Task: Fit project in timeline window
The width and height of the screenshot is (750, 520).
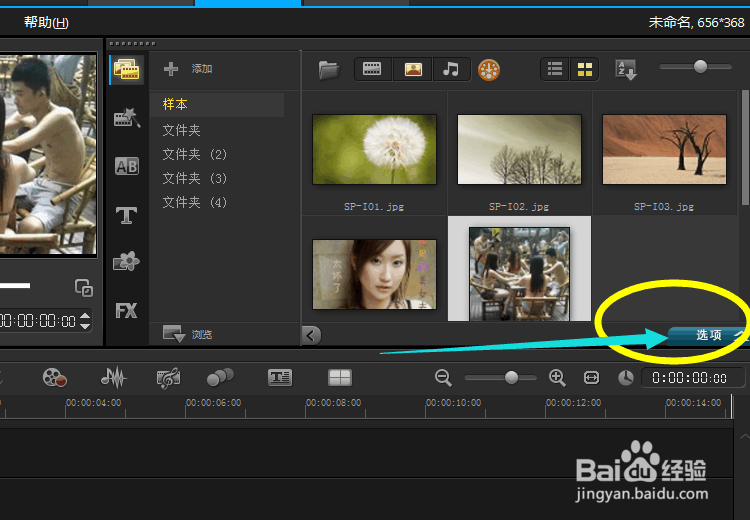Action: [592, 377]
